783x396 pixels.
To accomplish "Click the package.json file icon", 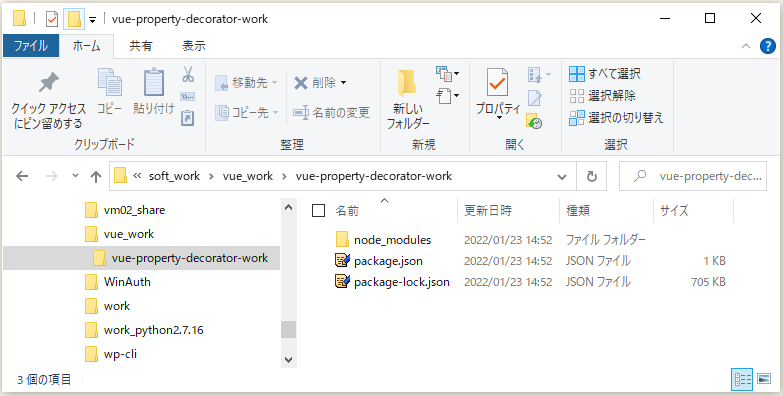I will (x=343, y=261).
